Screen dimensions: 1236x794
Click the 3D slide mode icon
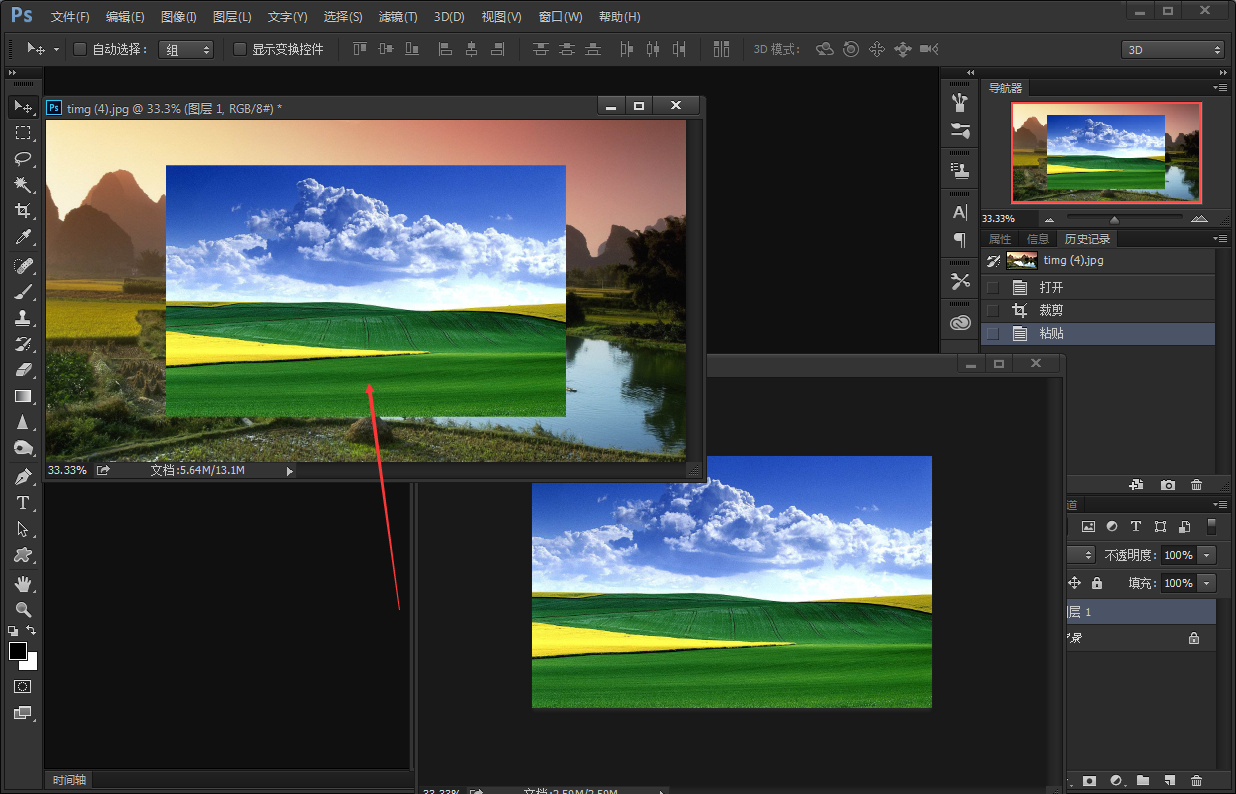point(903,49)
